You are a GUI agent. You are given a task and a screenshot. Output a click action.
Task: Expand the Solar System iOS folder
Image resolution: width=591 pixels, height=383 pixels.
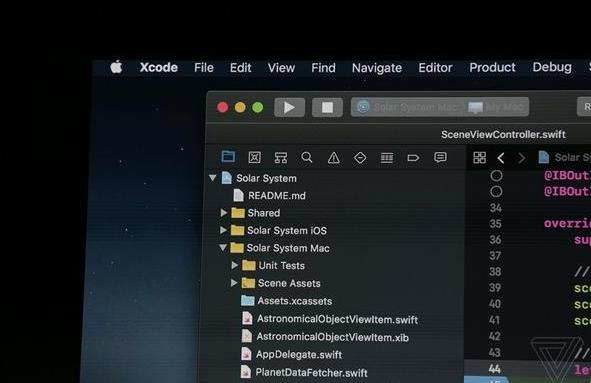click(223, 230)
